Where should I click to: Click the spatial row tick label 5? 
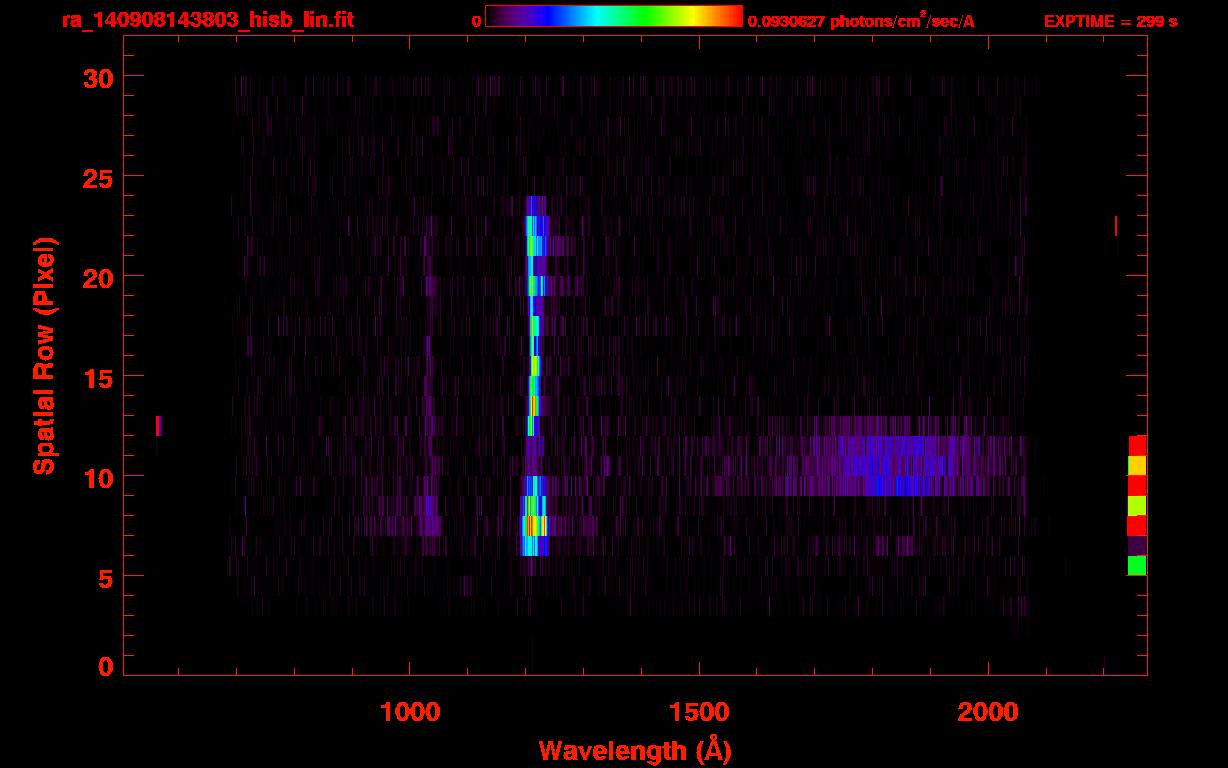(105, 577)
